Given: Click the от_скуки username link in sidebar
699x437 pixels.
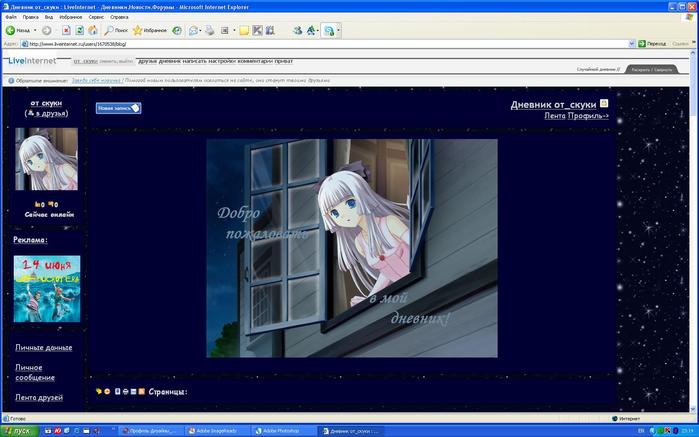Looking at the screenshot, I should coord(46,103).
